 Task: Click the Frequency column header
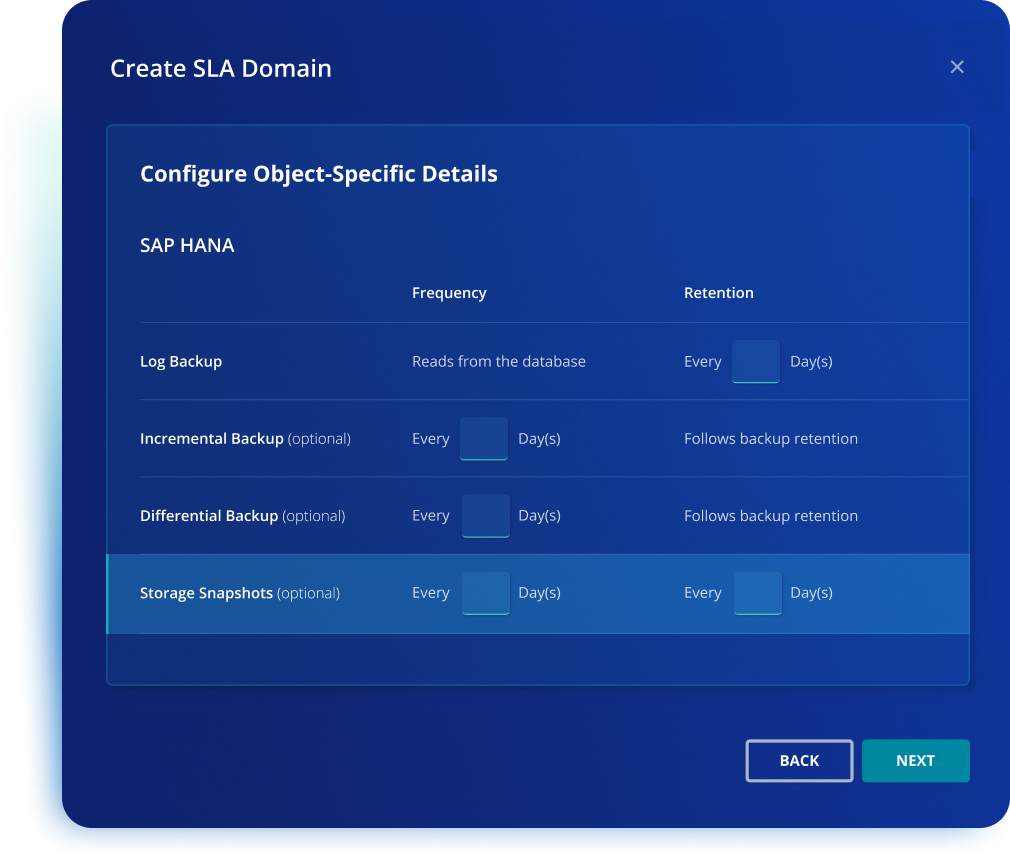[x=449, y=293]
